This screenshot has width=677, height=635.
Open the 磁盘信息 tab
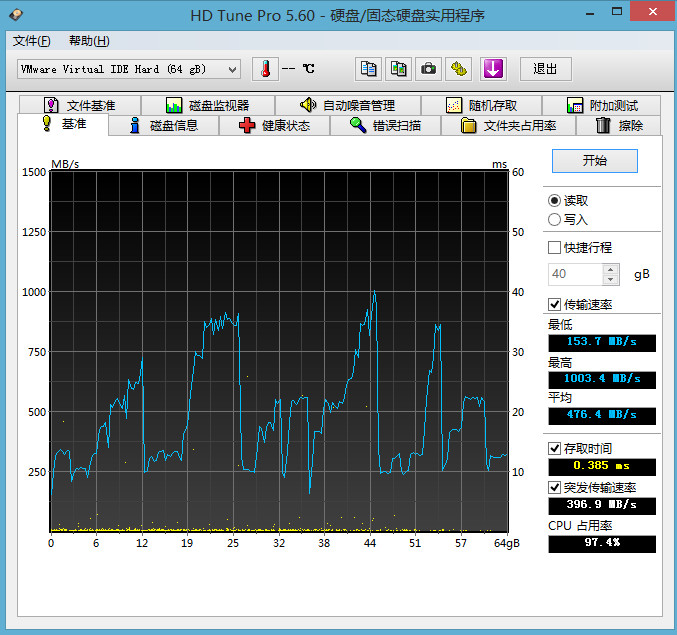(x=164, y=126)
